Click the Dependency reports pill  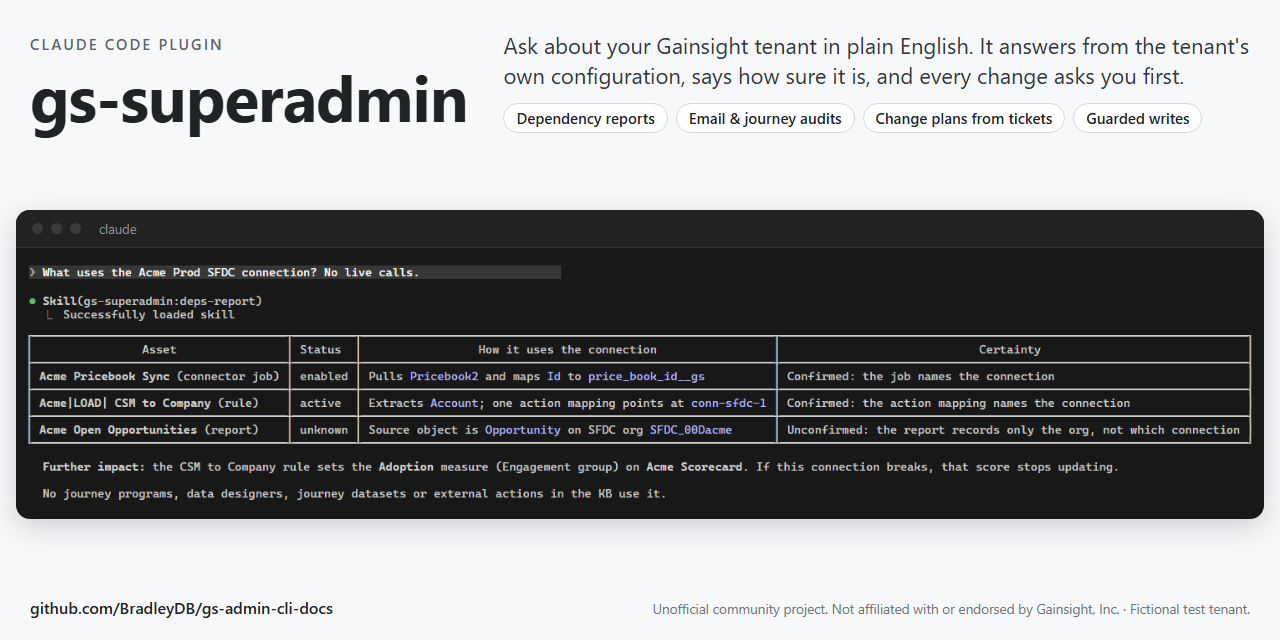[586, 118]
